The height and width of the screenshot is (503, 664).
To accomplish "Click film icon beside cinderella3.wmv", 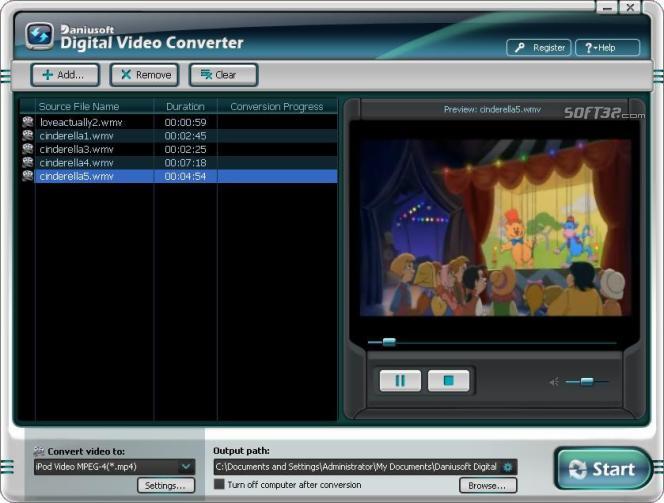I will (x=28, y=149).
